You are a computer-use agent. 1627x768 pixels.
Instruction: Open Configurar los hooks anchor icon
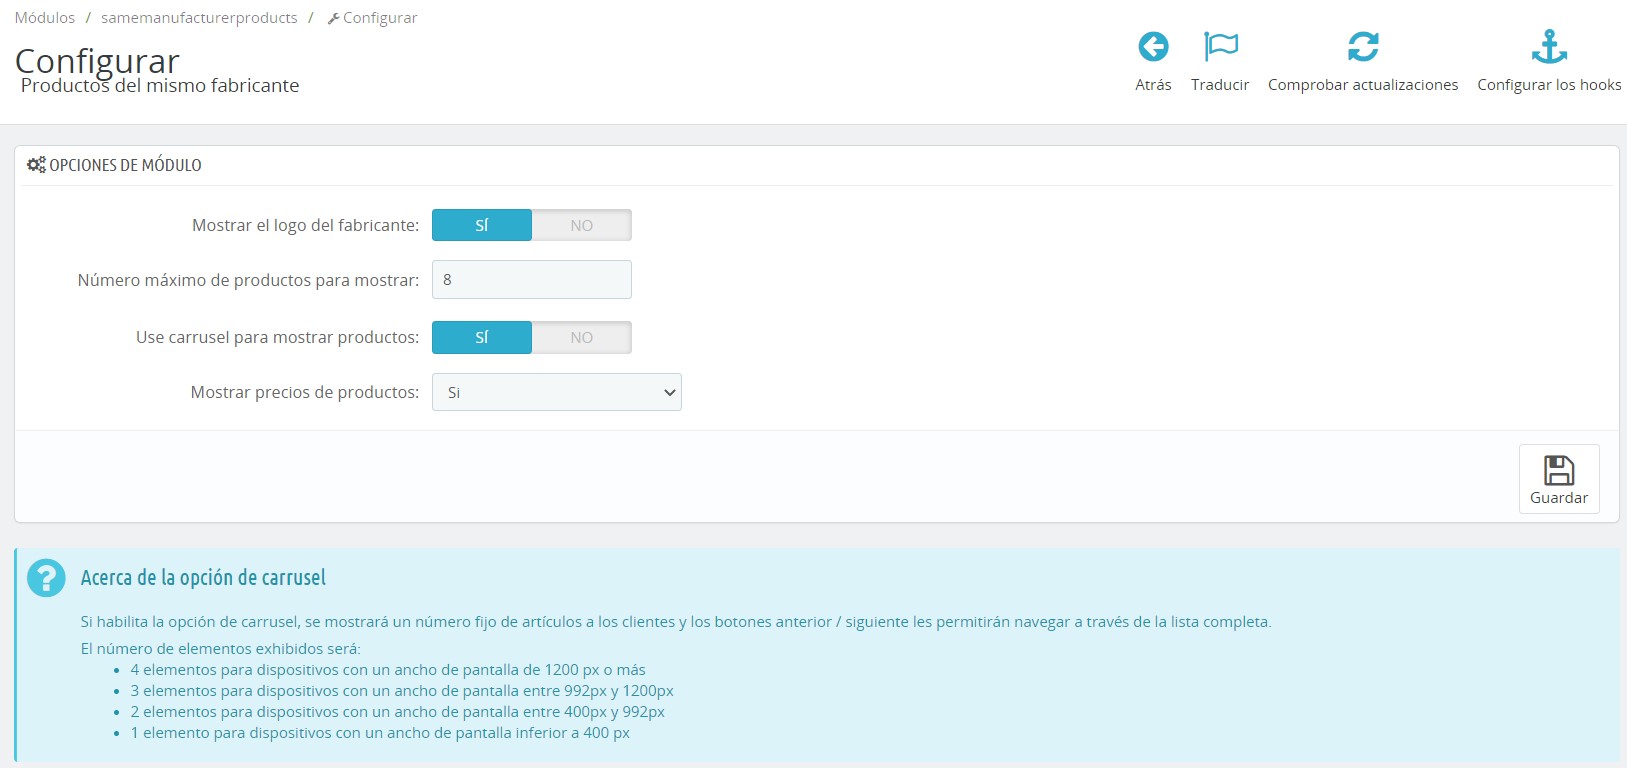(1549, 47)
